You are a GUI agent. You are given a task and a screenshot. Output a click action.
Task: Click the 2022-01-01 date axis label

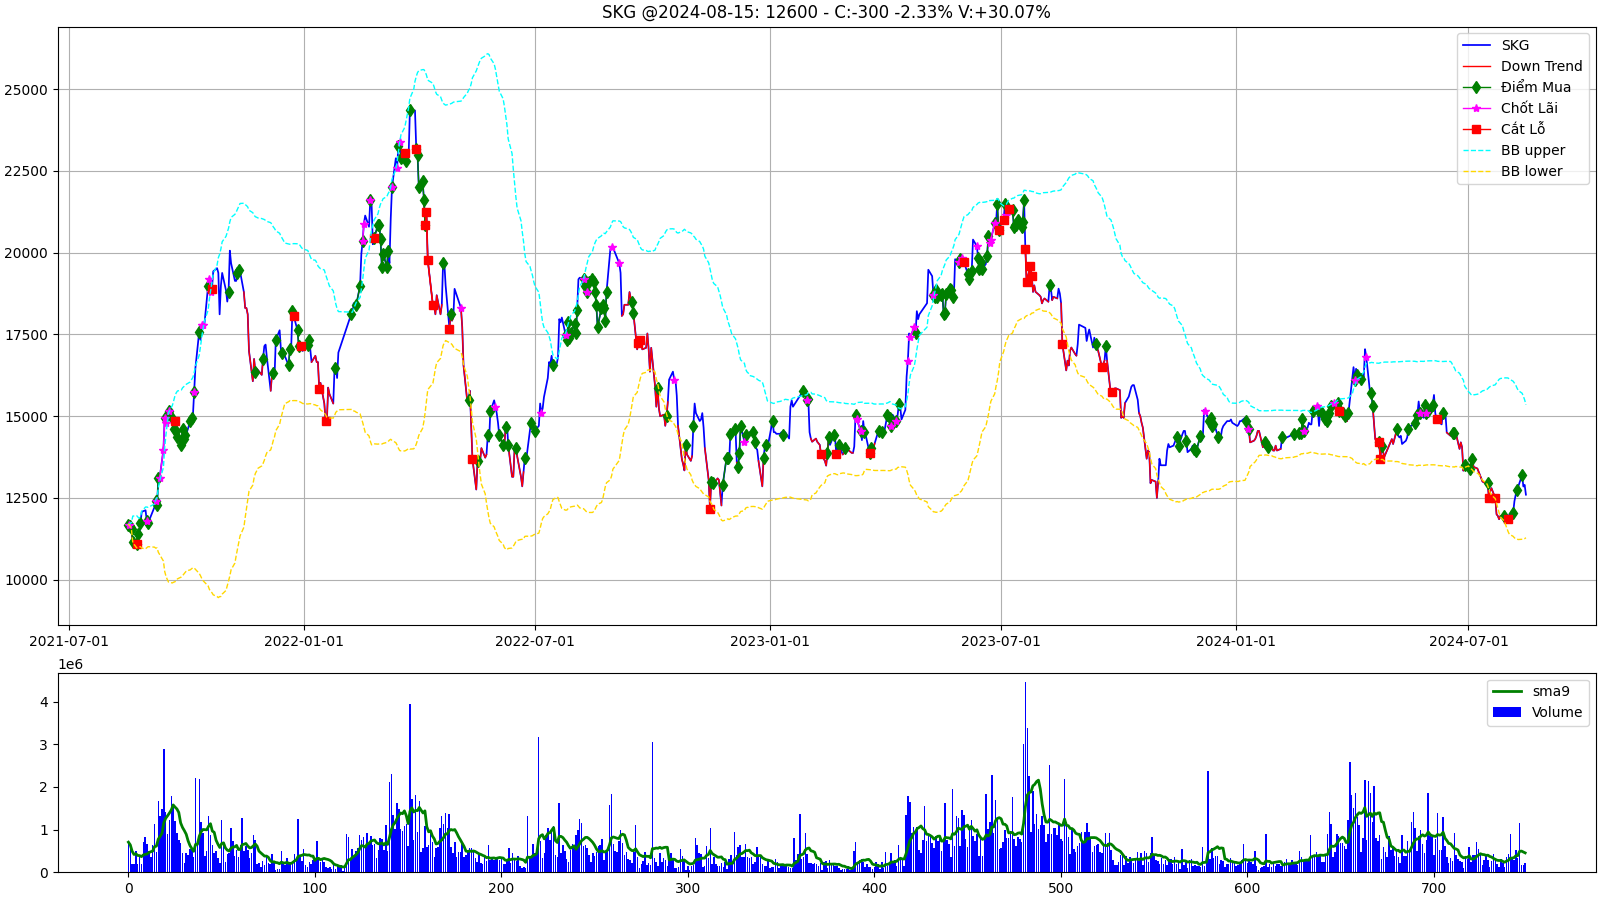tap(304, 641)
